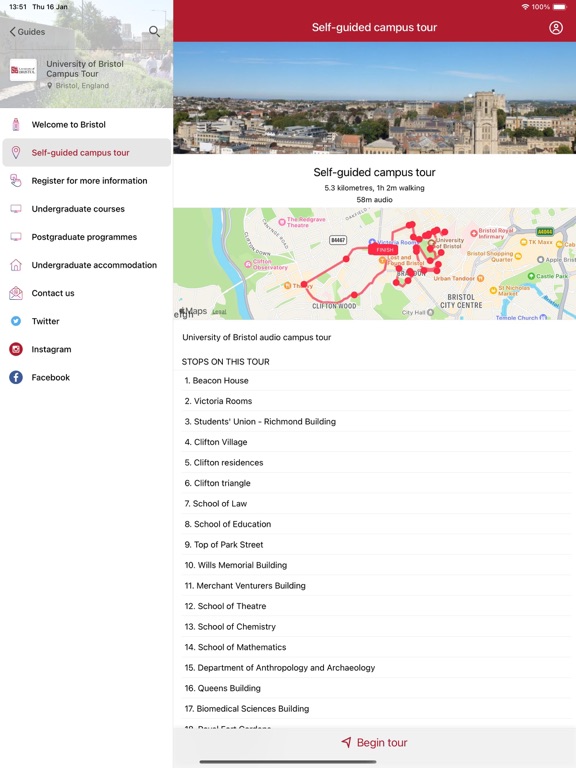Viewport: 576px width, 768px height.
Task: Select stop 3. Students' Union - Richmond Building
Action: tap(375, 422)
